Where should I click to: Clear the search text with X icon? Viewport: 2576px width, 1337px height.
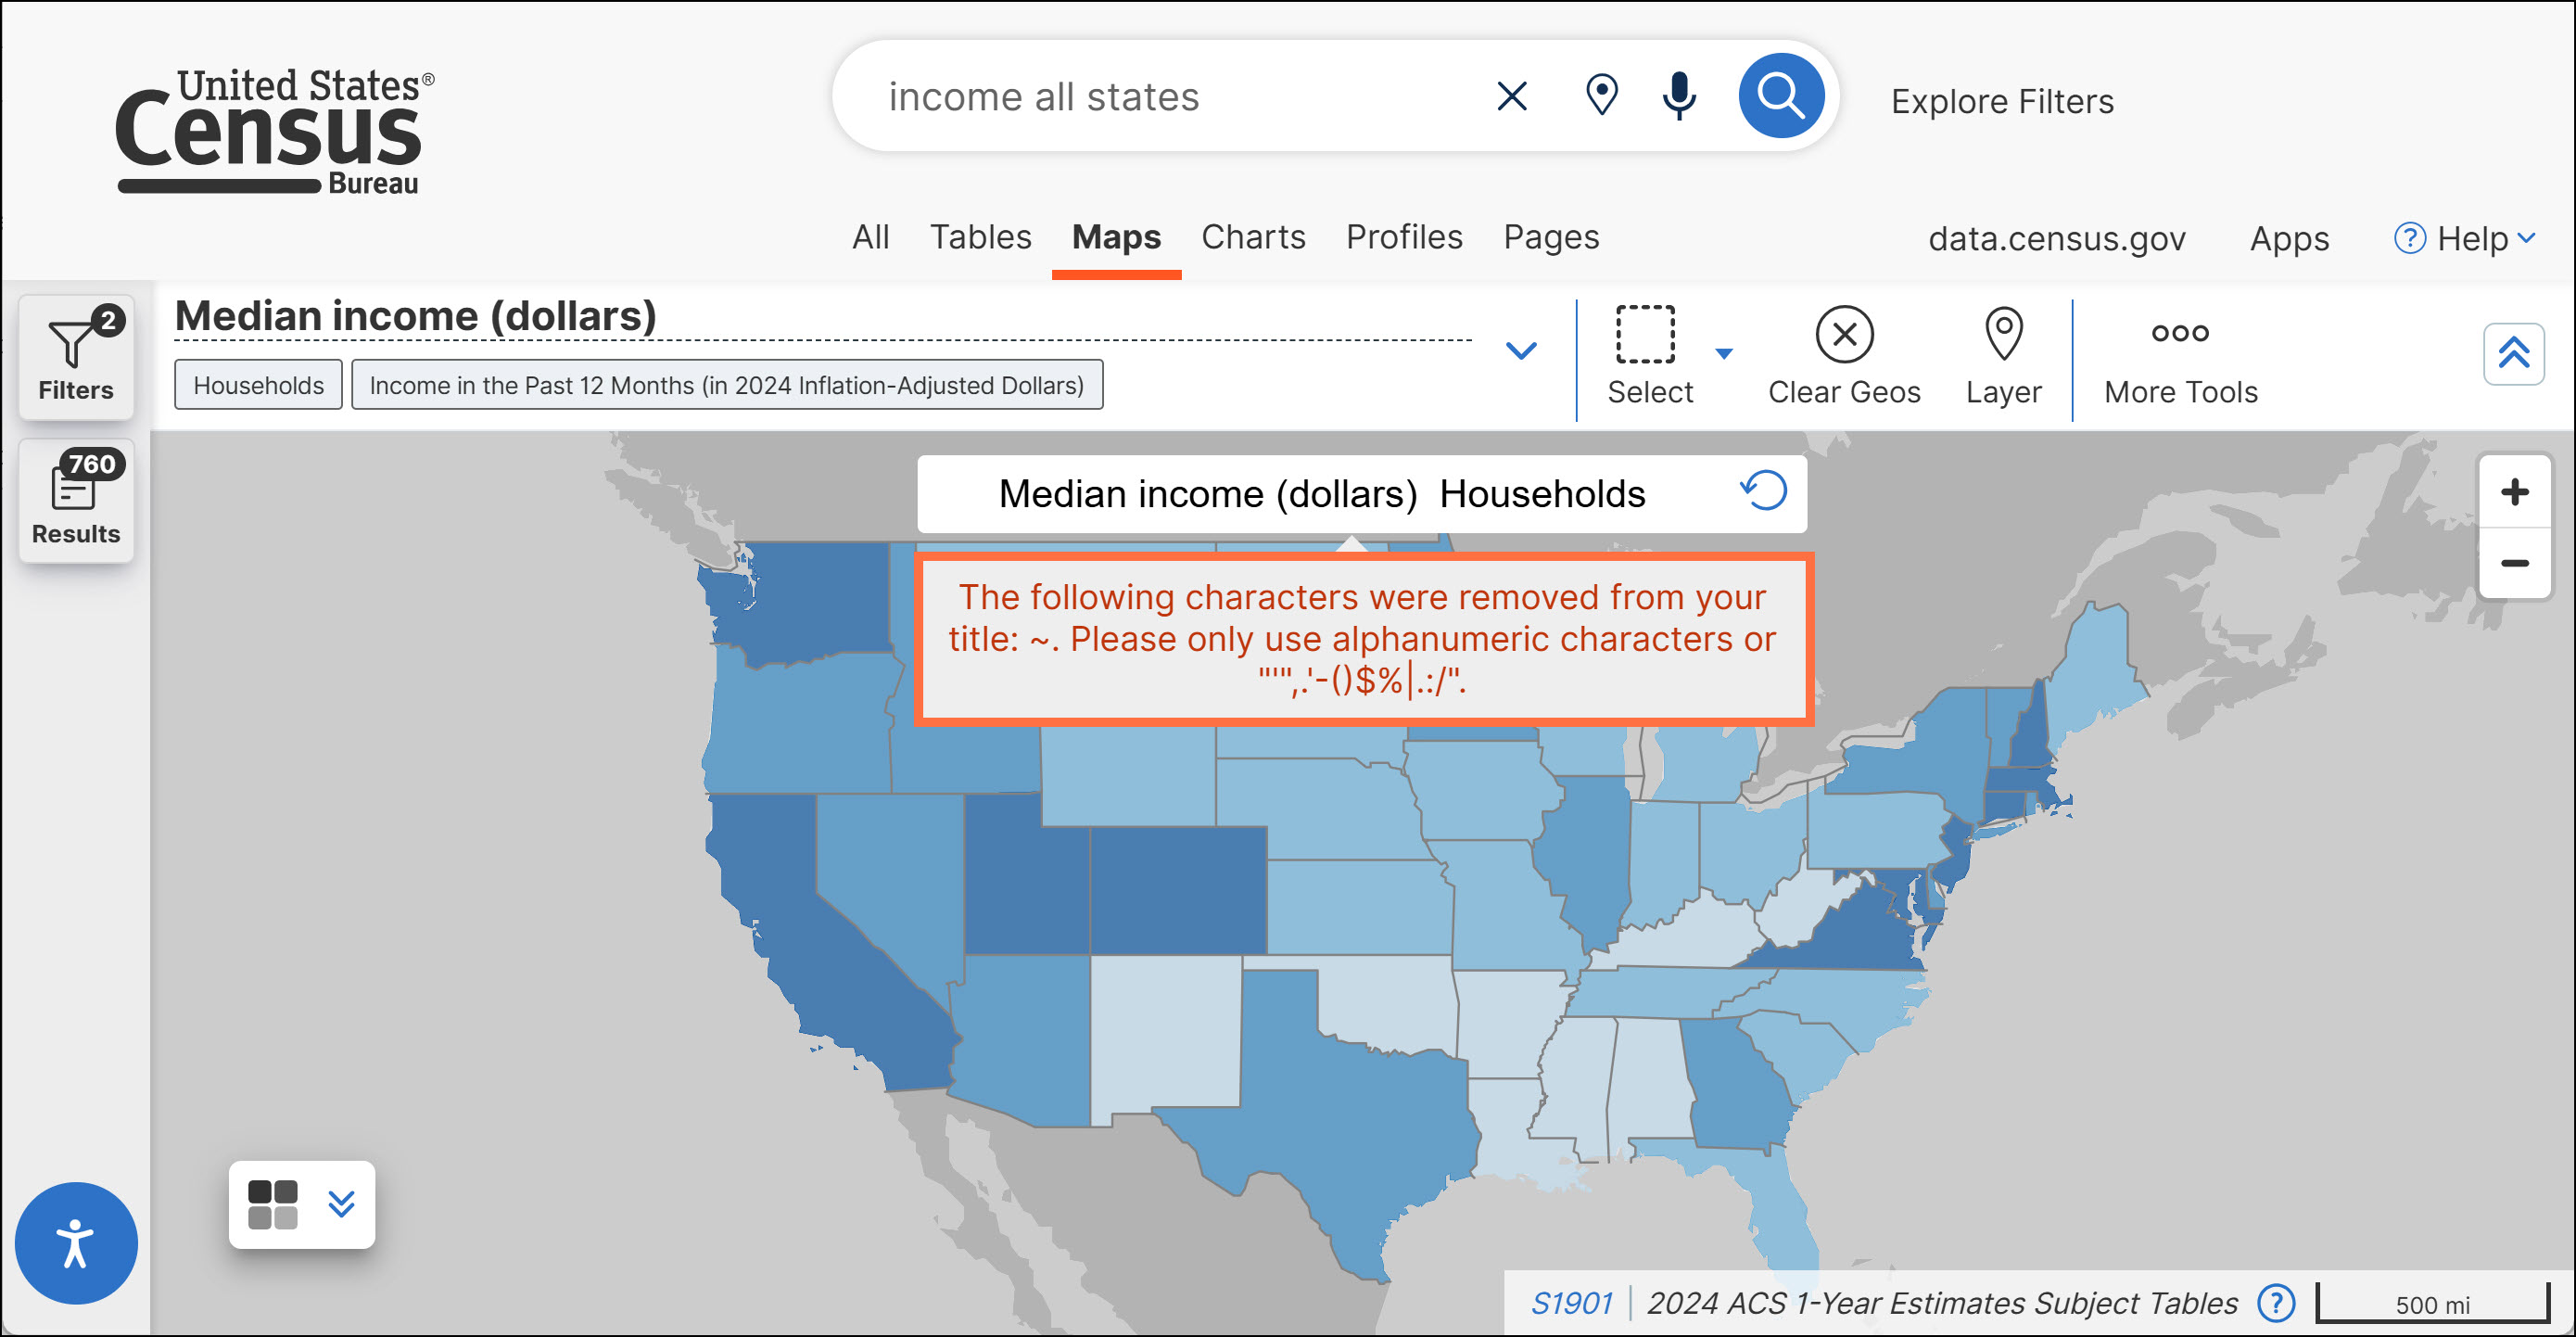1511,97
